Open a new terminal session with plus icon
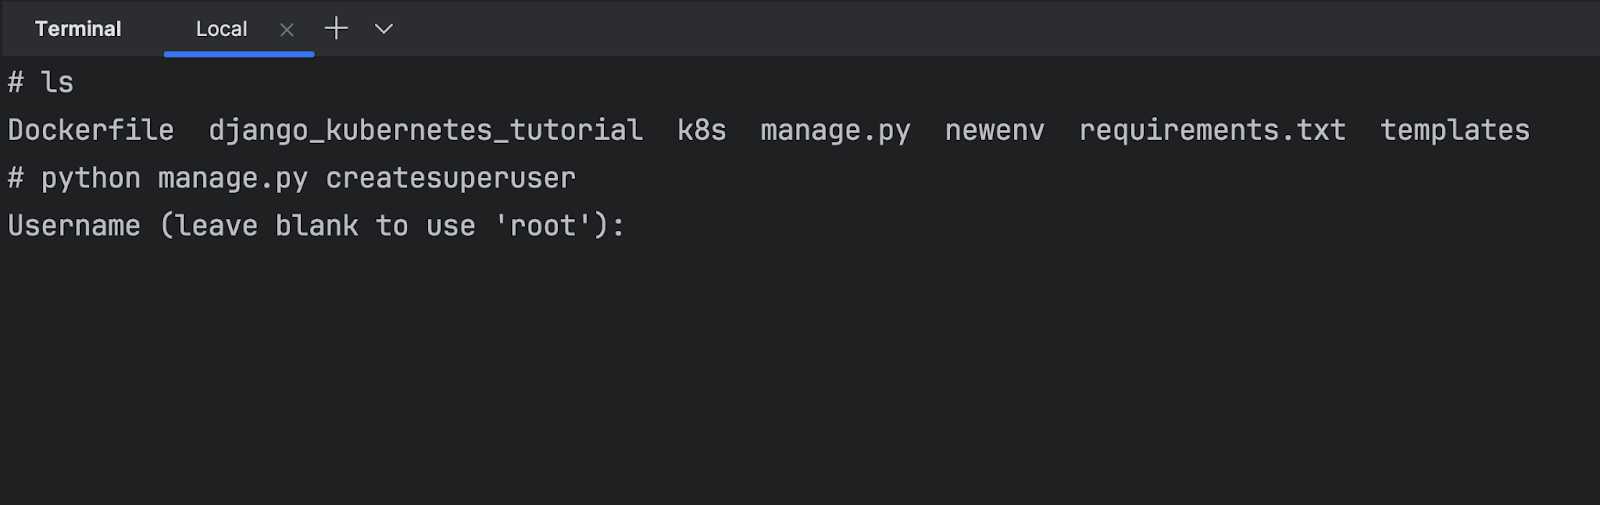Viewport: 1600px width, 505px height. [x=336, y=29]
